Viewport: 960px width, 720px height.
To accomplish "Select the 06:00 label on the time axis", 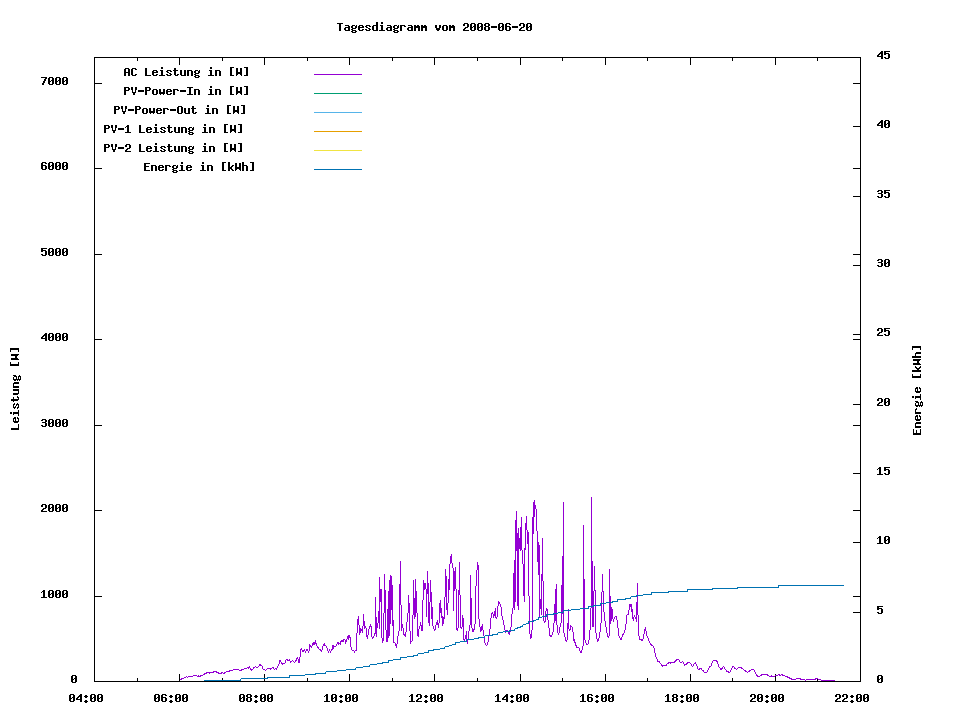I will pyautogui.click(x=173, y=698).
